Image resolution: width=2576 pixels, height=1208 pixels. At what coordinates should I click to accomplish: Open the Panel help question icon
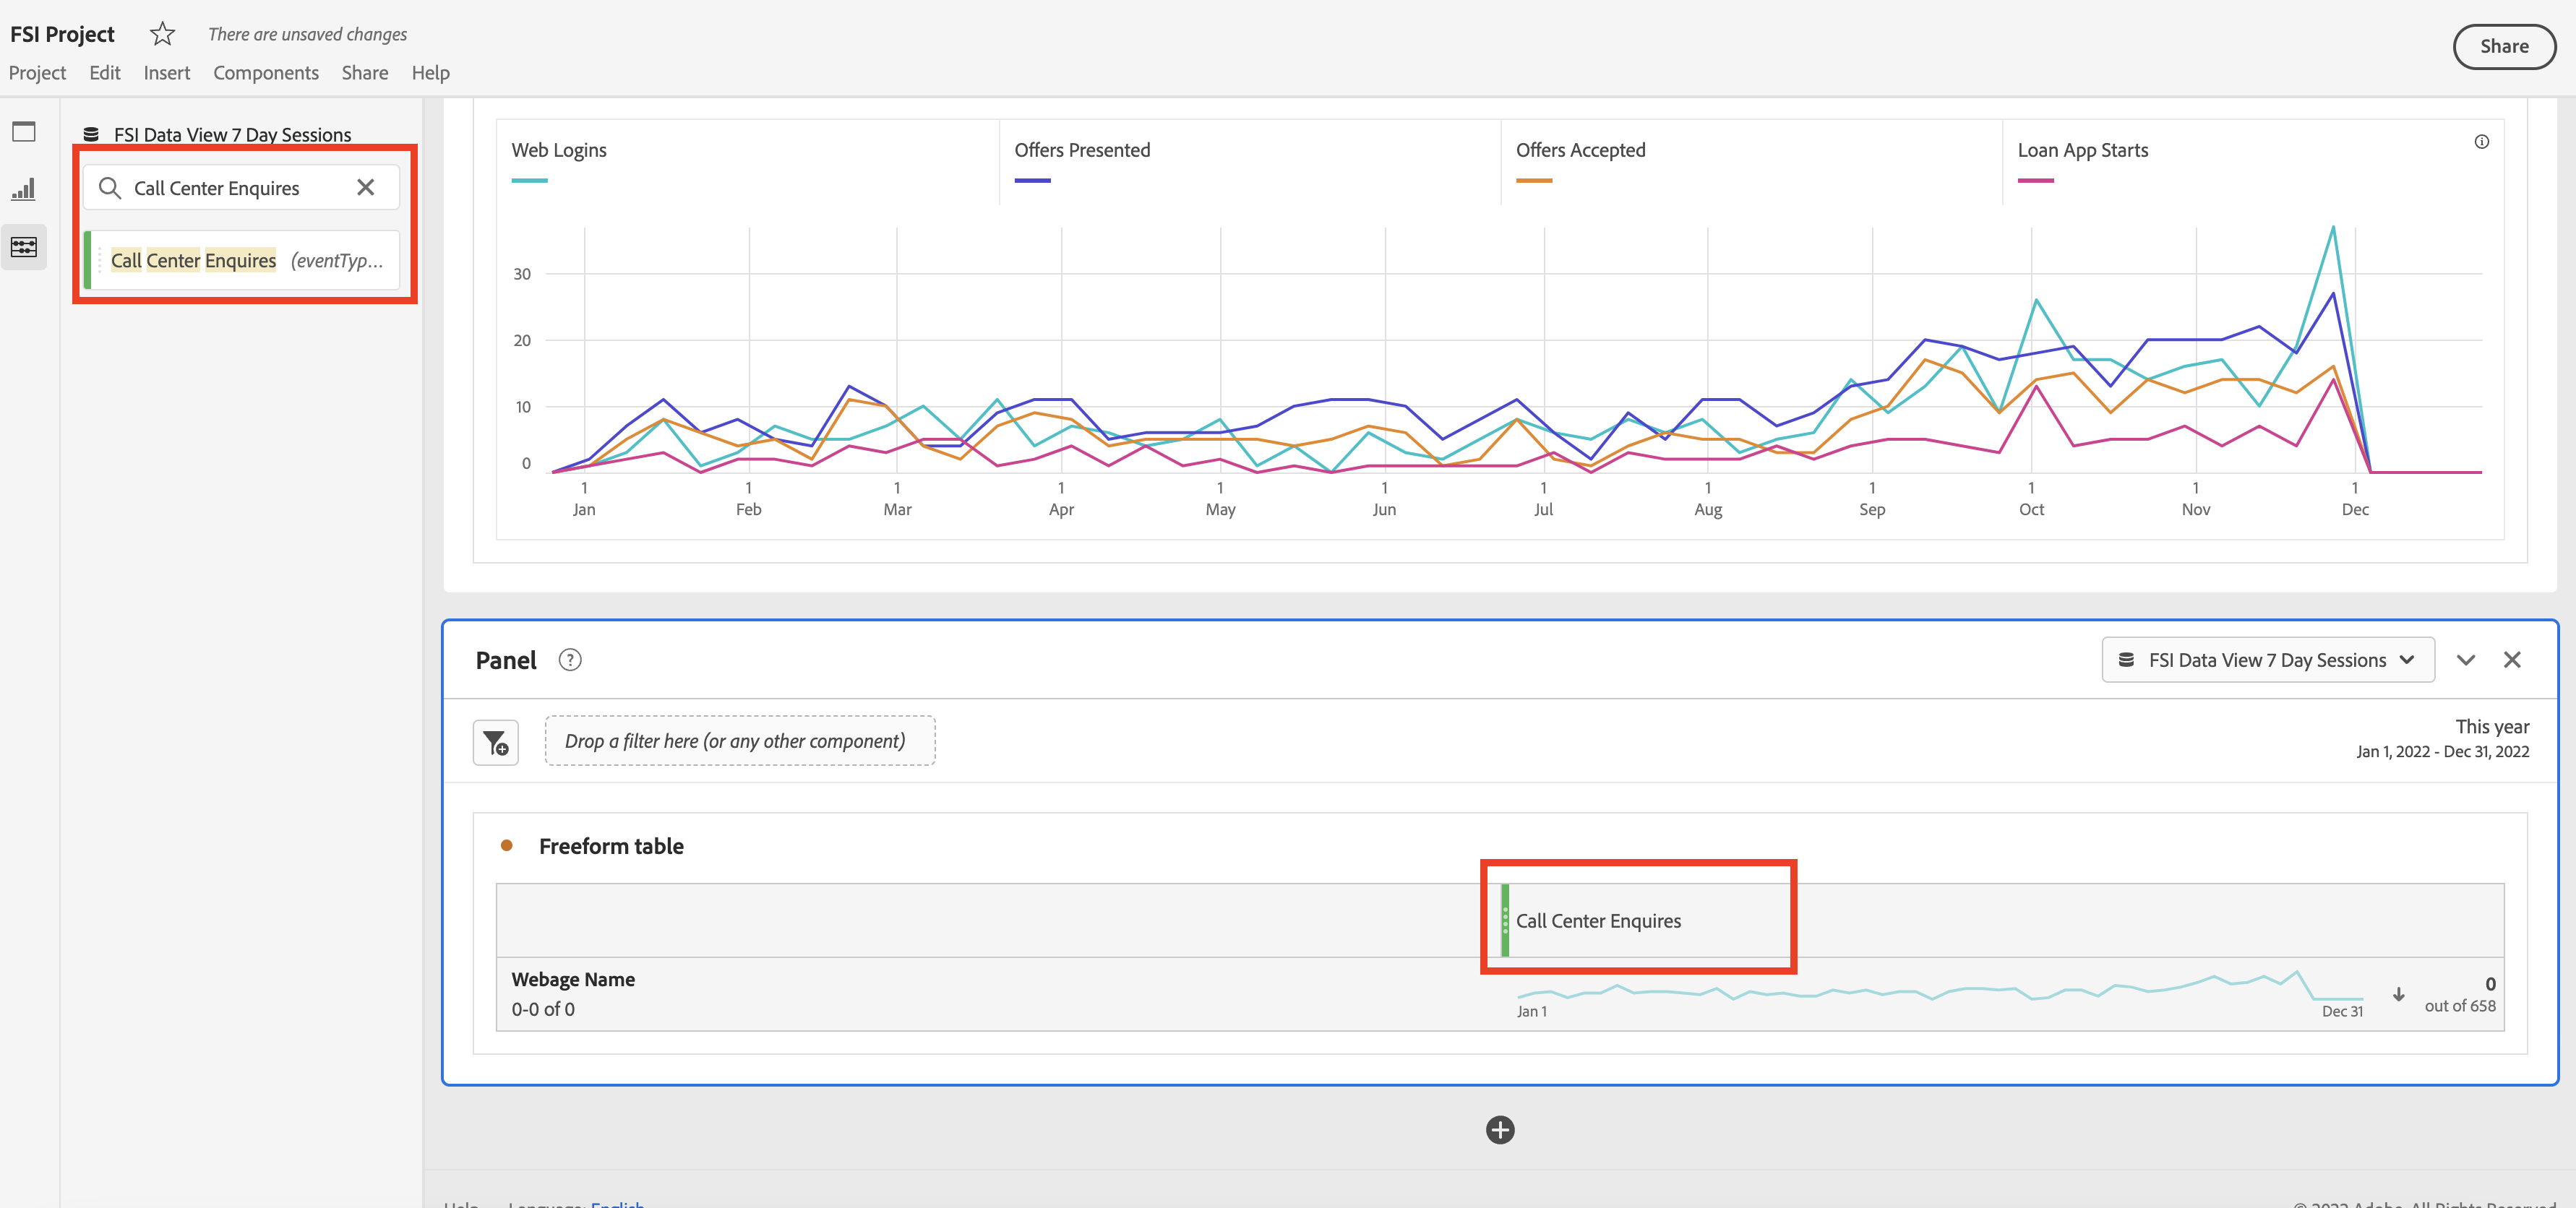point(570,660)
